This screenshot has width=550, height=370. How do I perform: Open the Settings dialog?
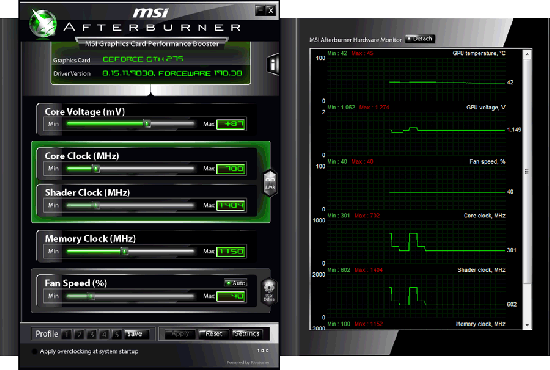(247, 334)
